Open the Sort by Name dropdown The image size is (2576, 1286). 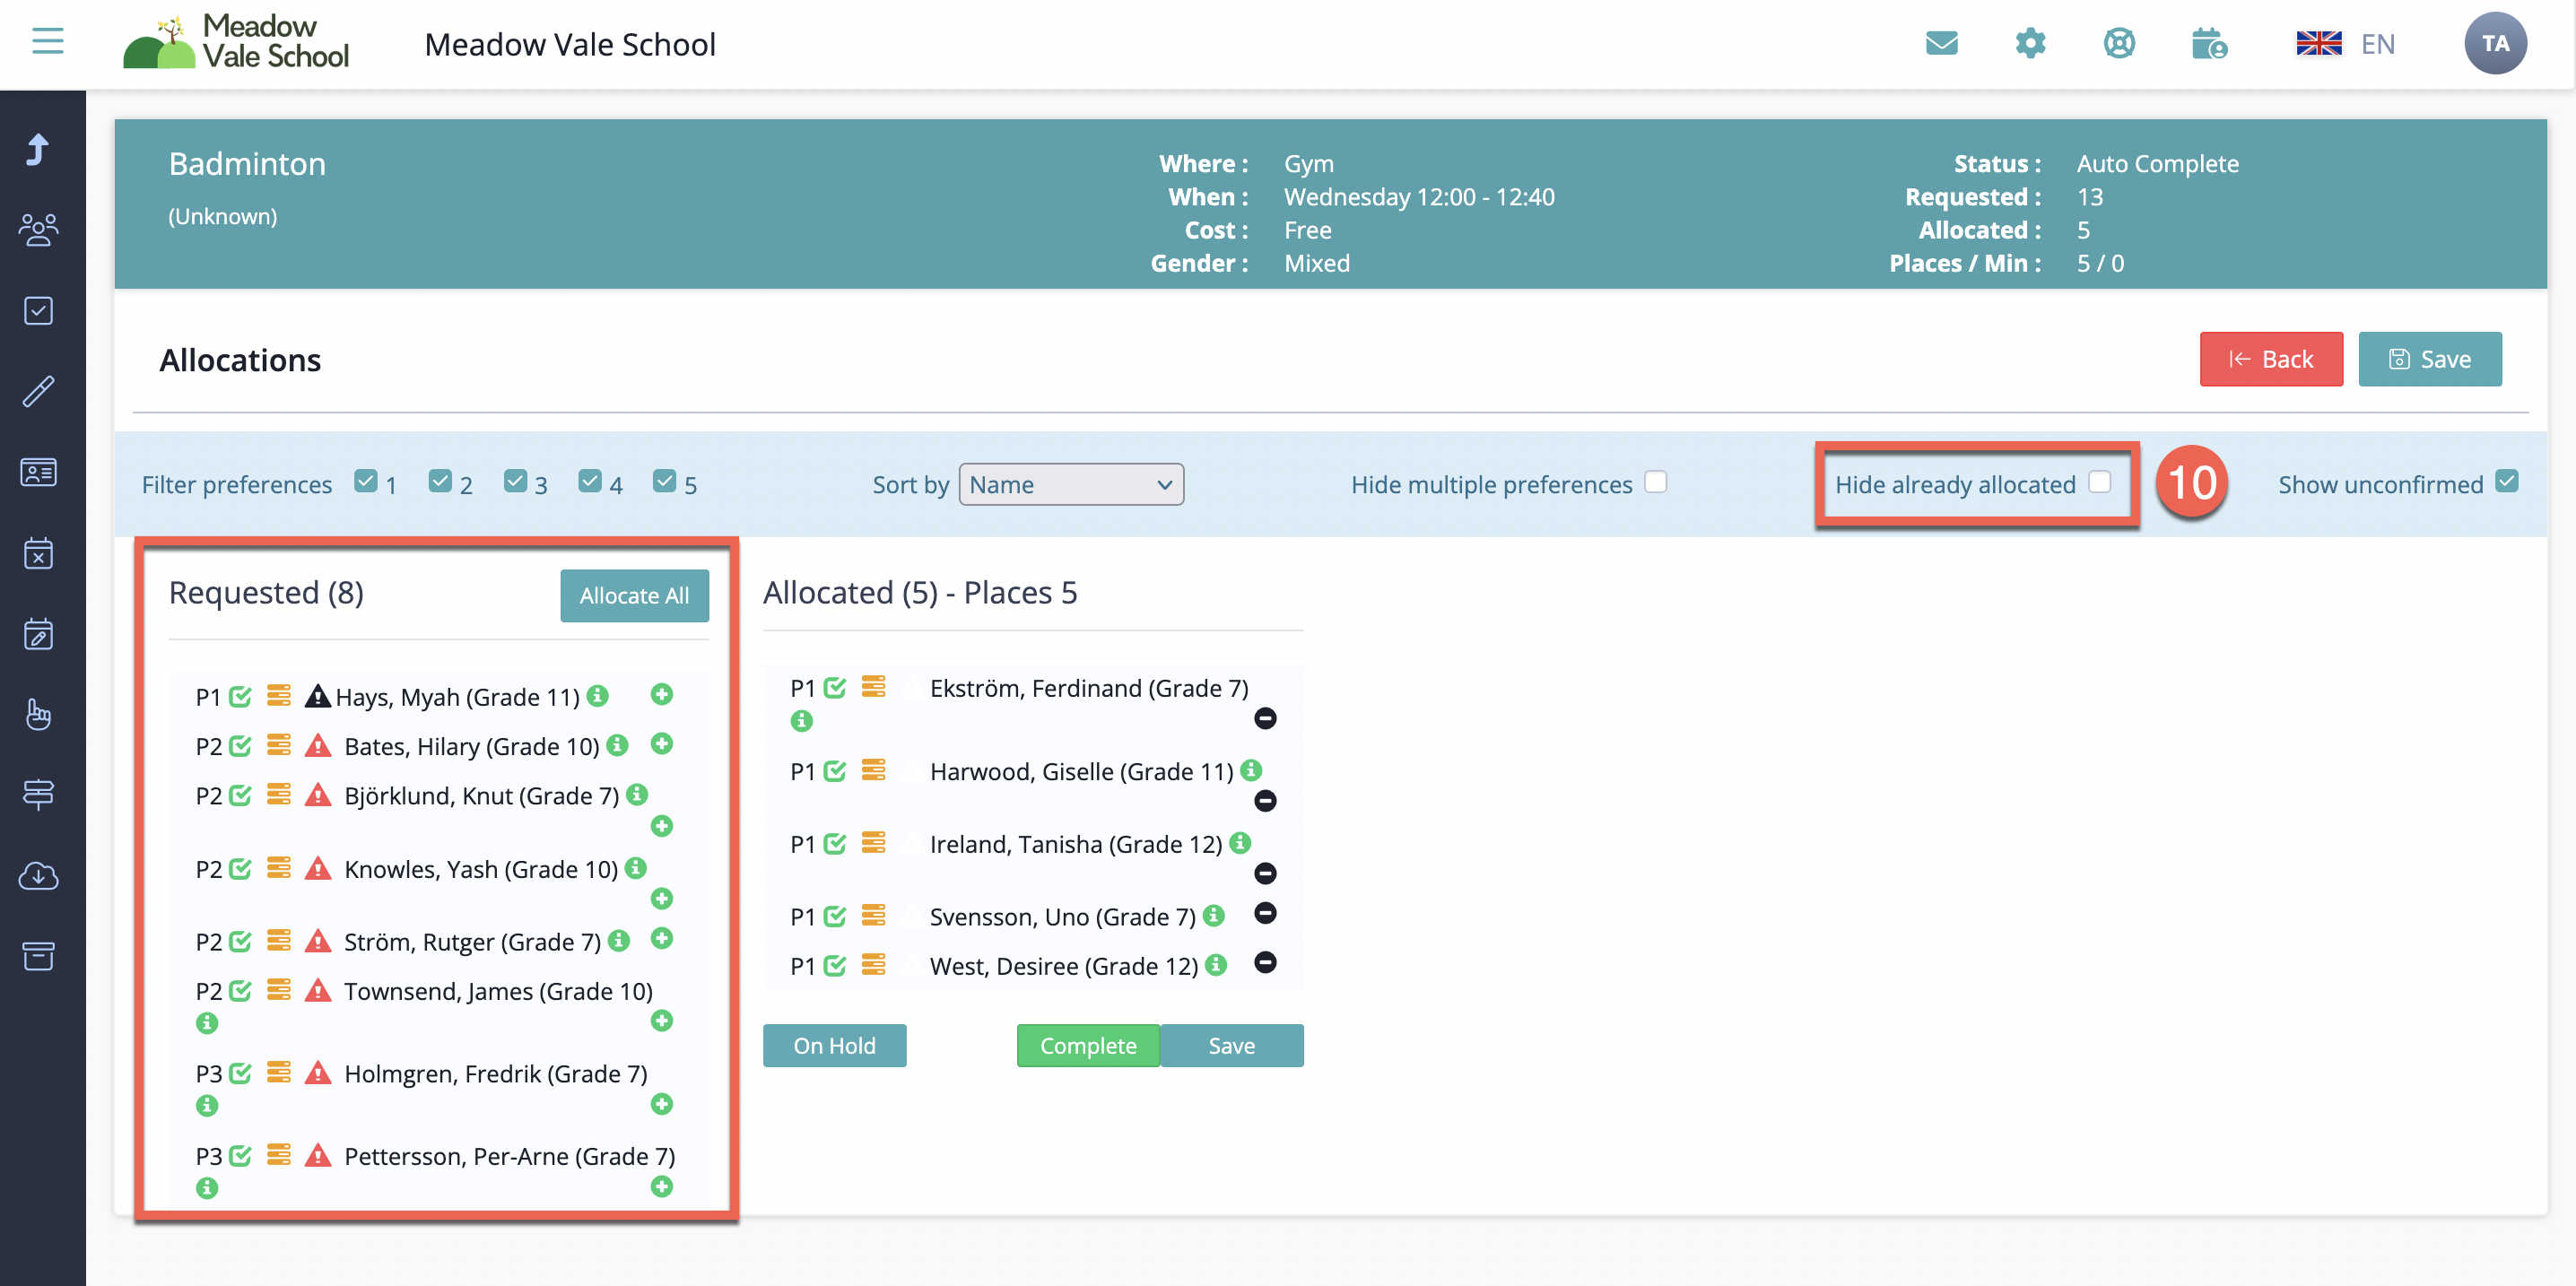1071,484
